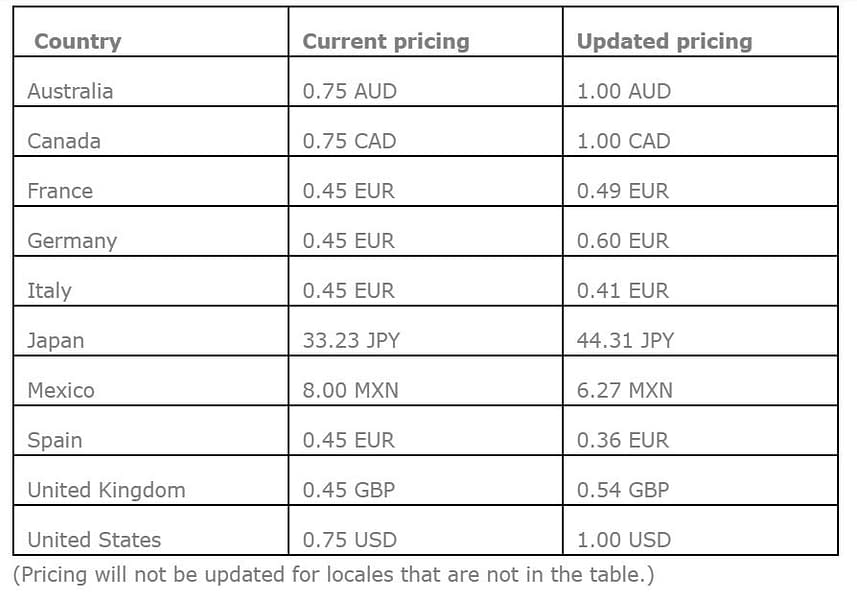Click the Country column header
The height and width of the screenshot is (595, 857).
point(77,42)
